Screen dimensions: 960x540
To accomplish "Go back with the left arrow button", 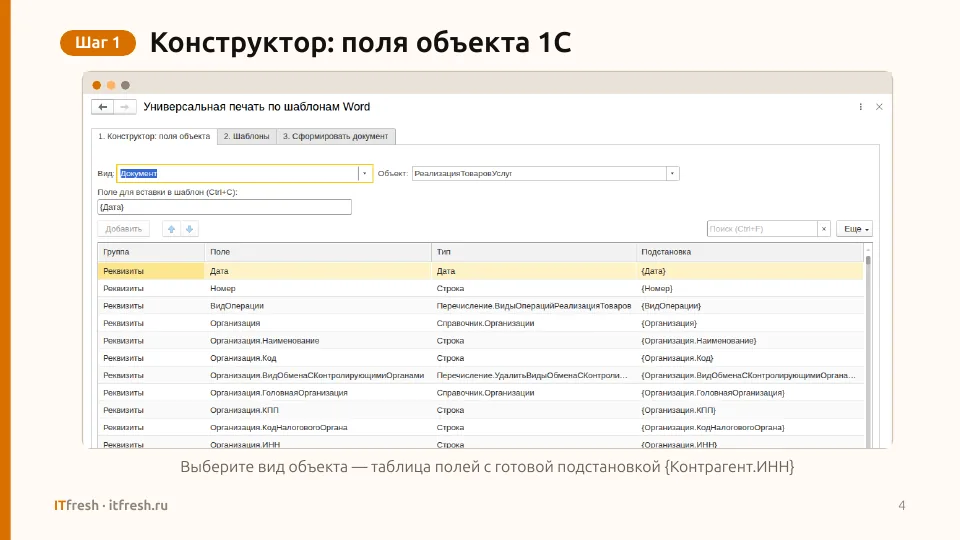I will [102, 107].
